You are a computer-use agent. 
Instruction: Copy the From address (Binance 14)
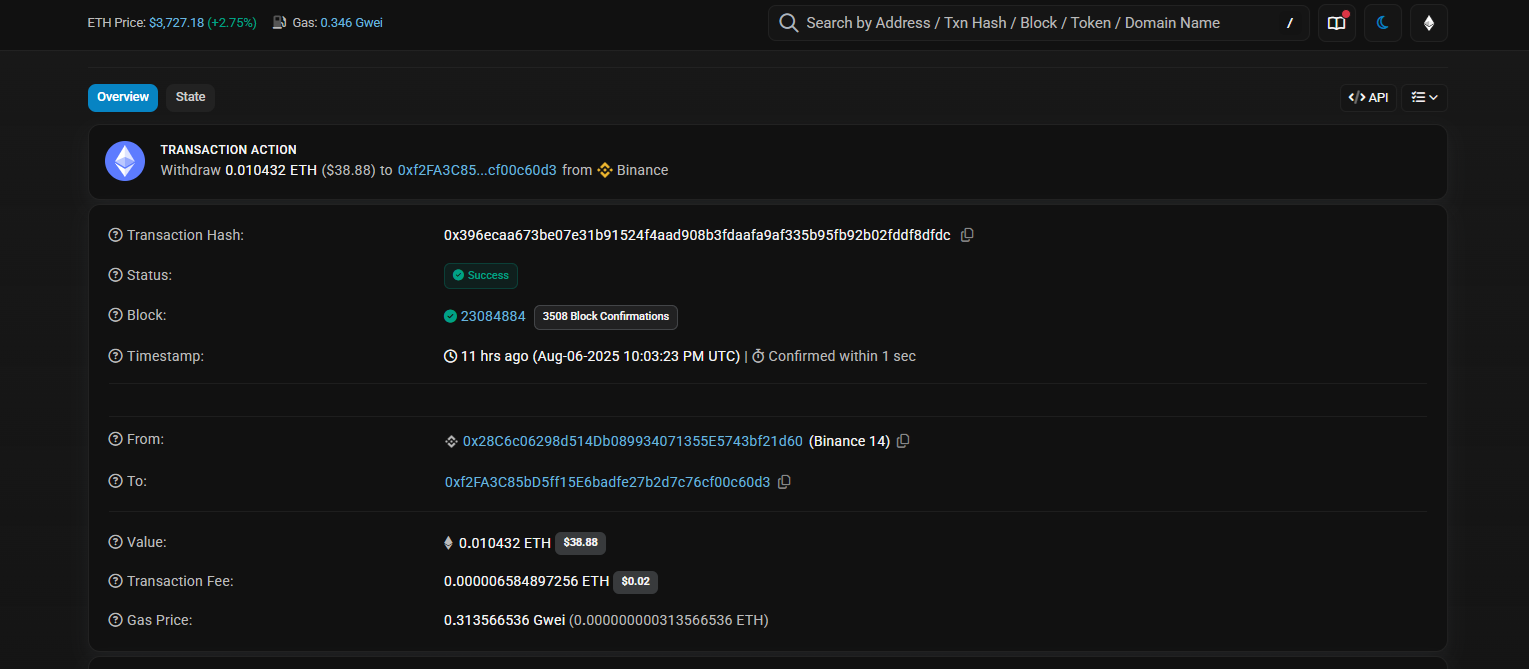coord(903,441)
